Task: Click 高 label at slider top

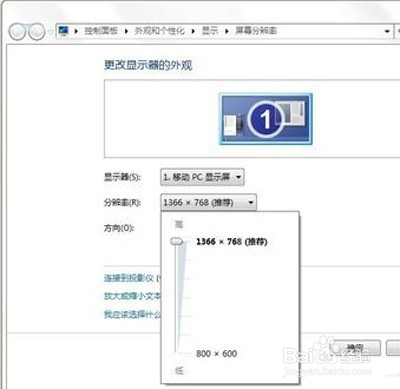Action: tap(179, 224)
